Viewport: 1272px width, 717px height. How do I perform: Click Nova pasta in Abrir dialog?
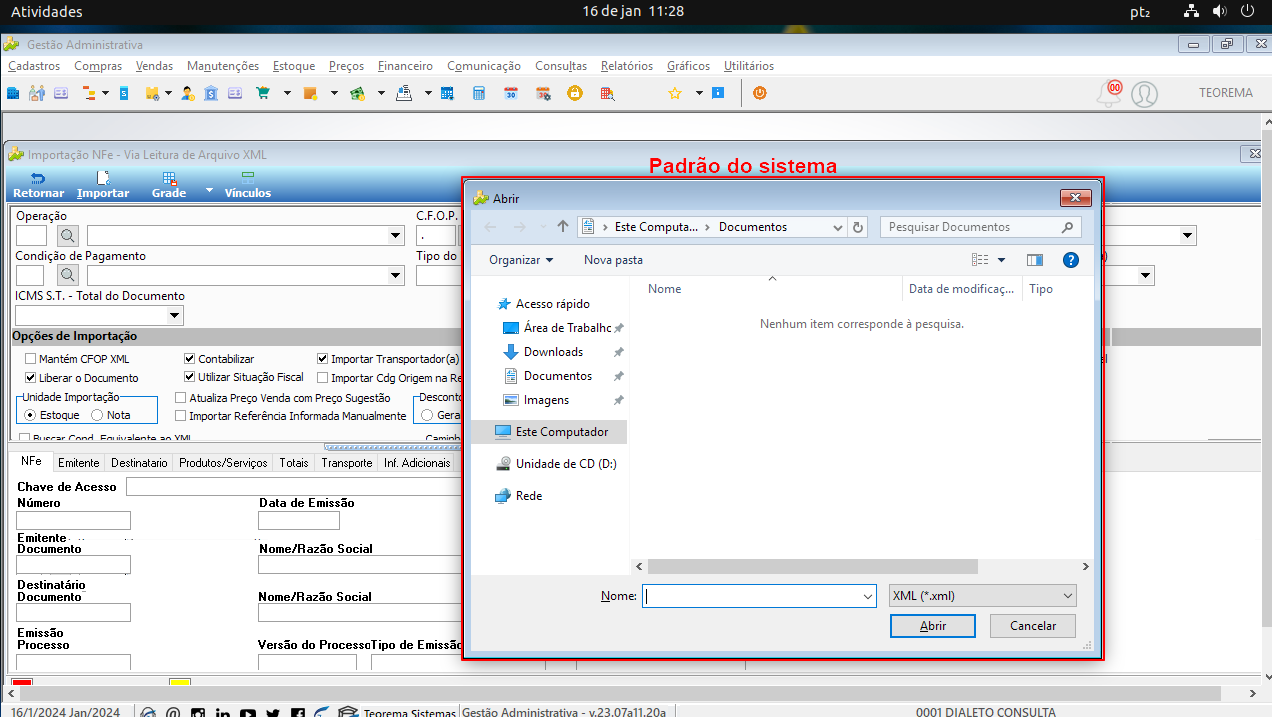tap(613, 260)
